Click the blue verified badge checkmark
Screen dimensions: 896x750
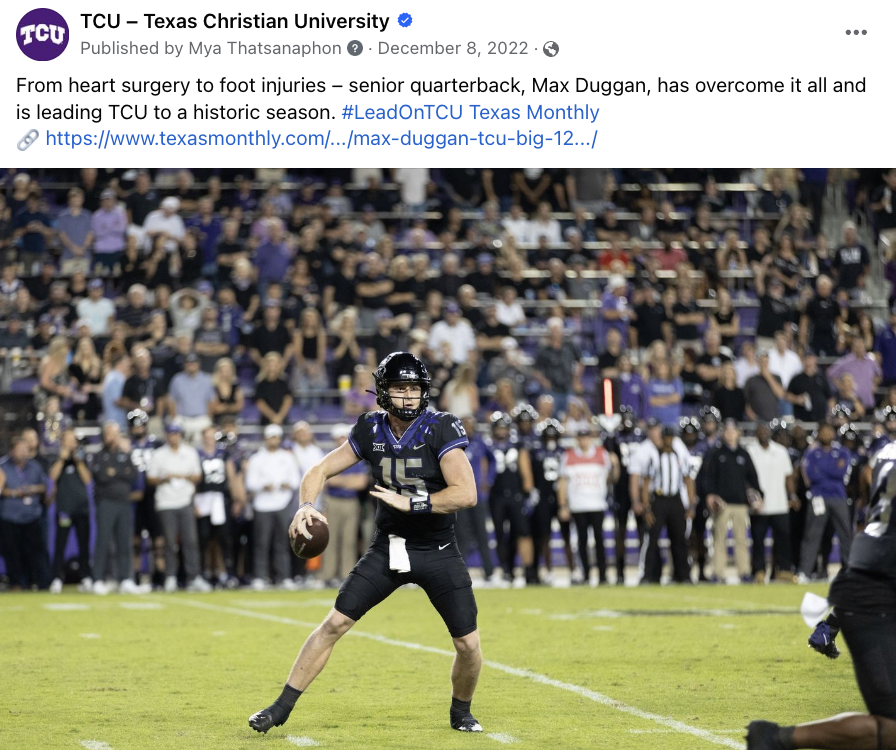405,21
